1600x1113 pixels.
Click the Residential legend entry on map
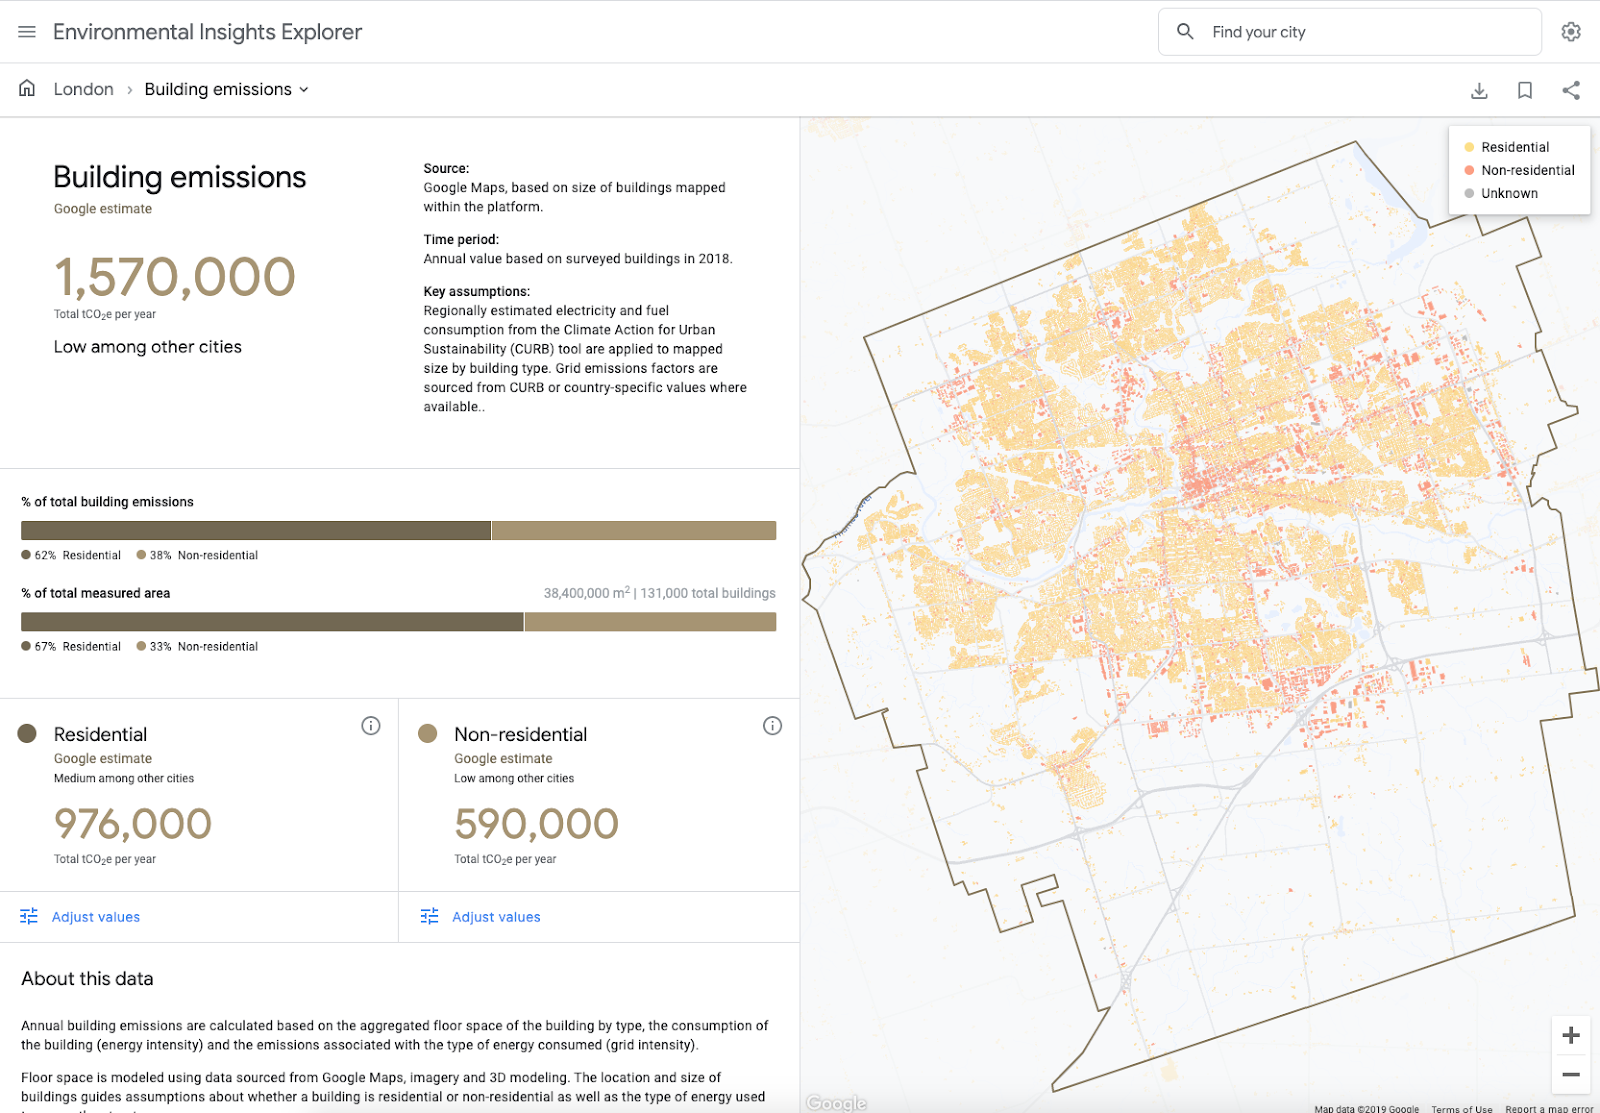(1507, 147)
